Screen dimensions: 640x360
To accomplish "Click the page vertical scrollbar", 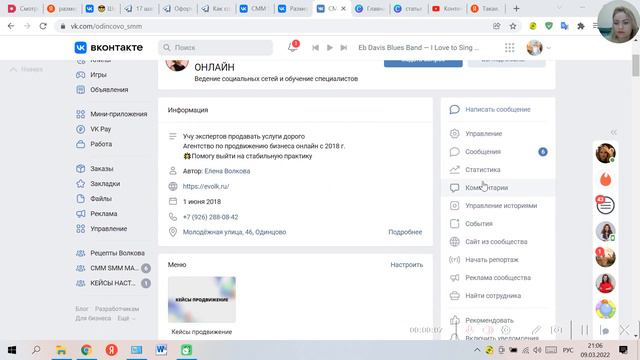I will pos(636,65).
